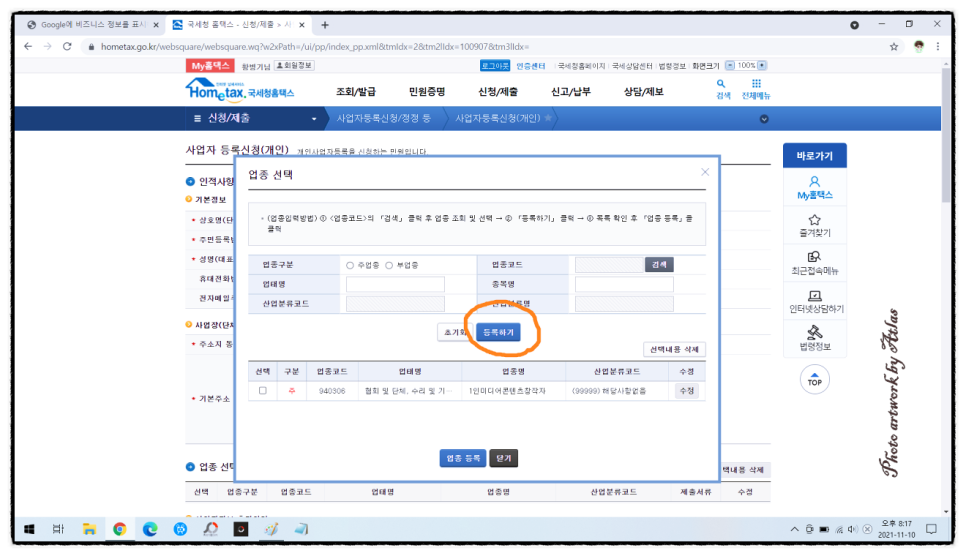Image resolution: width=966 pixels, height=556 pixels.
Task: Open 인터넷상담하기 in the sidebar
Action: coord(816,301)
